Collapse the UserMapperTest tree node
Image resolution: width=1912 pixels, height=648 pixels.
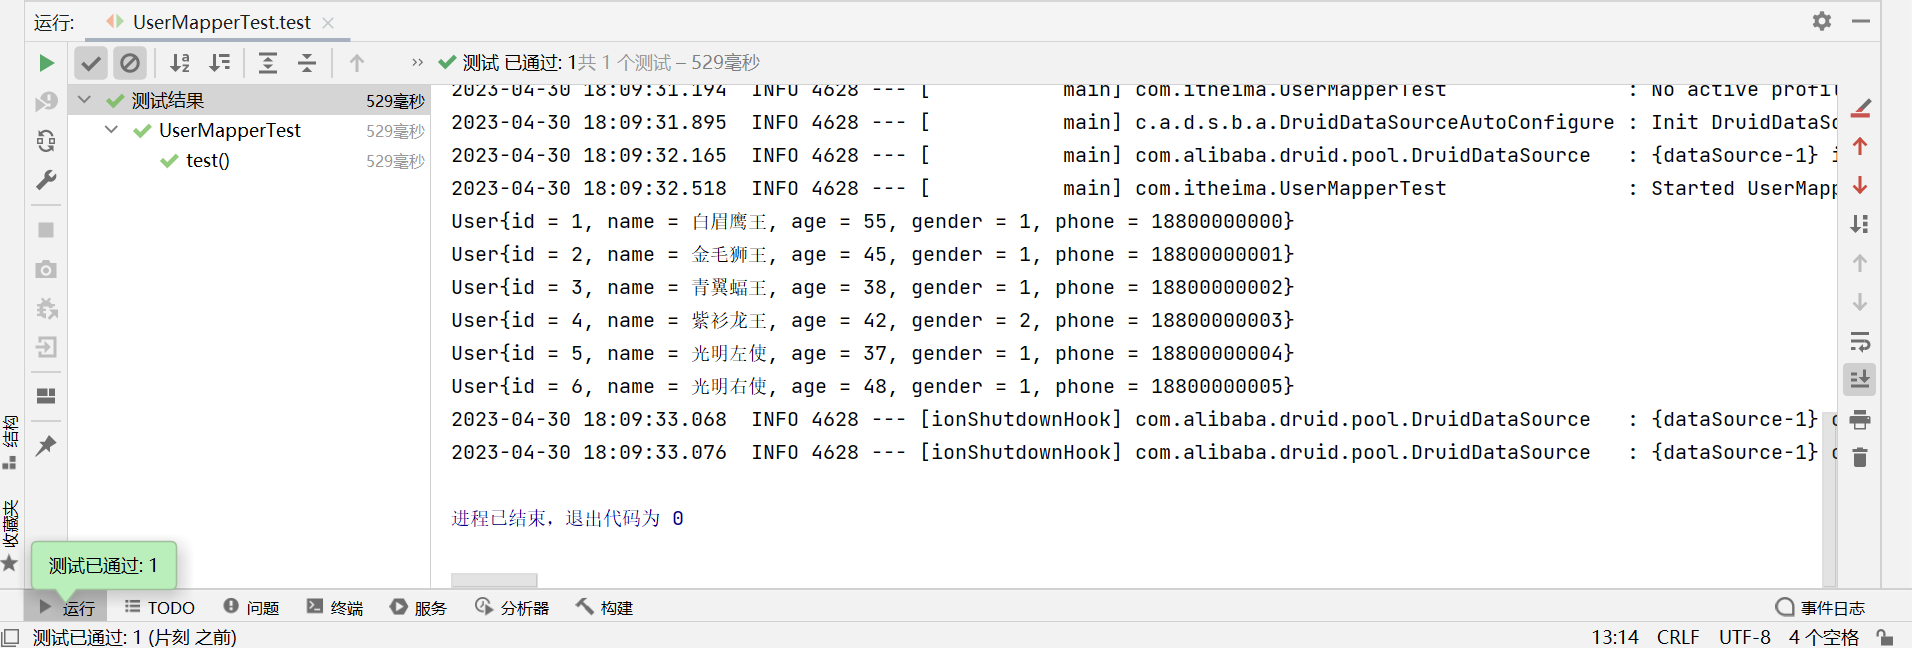112,130
